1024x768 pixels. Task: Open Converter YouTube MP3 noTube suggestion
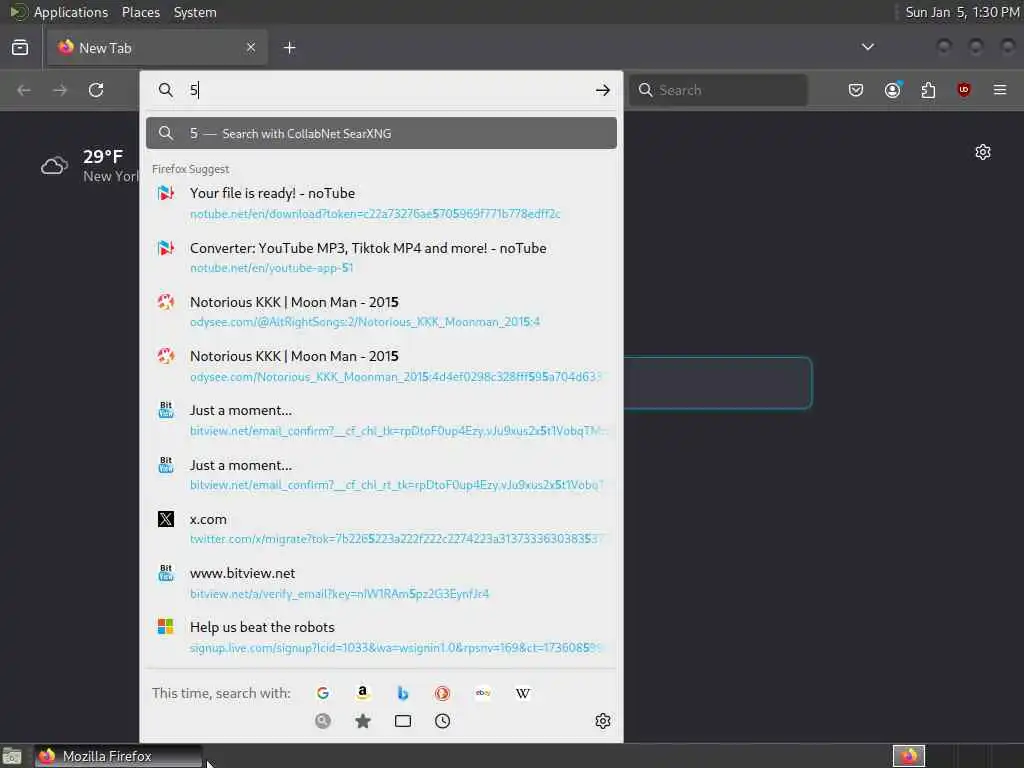(x=381, y=257)
